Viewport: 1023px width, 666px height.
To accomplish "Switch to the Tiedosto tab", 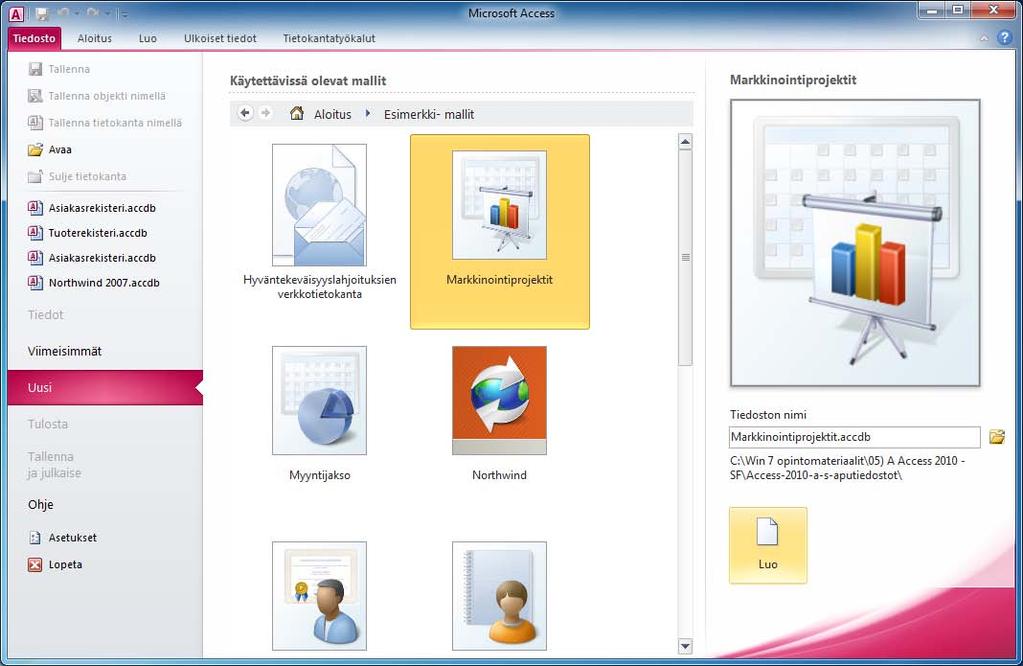I will (35, 38).
